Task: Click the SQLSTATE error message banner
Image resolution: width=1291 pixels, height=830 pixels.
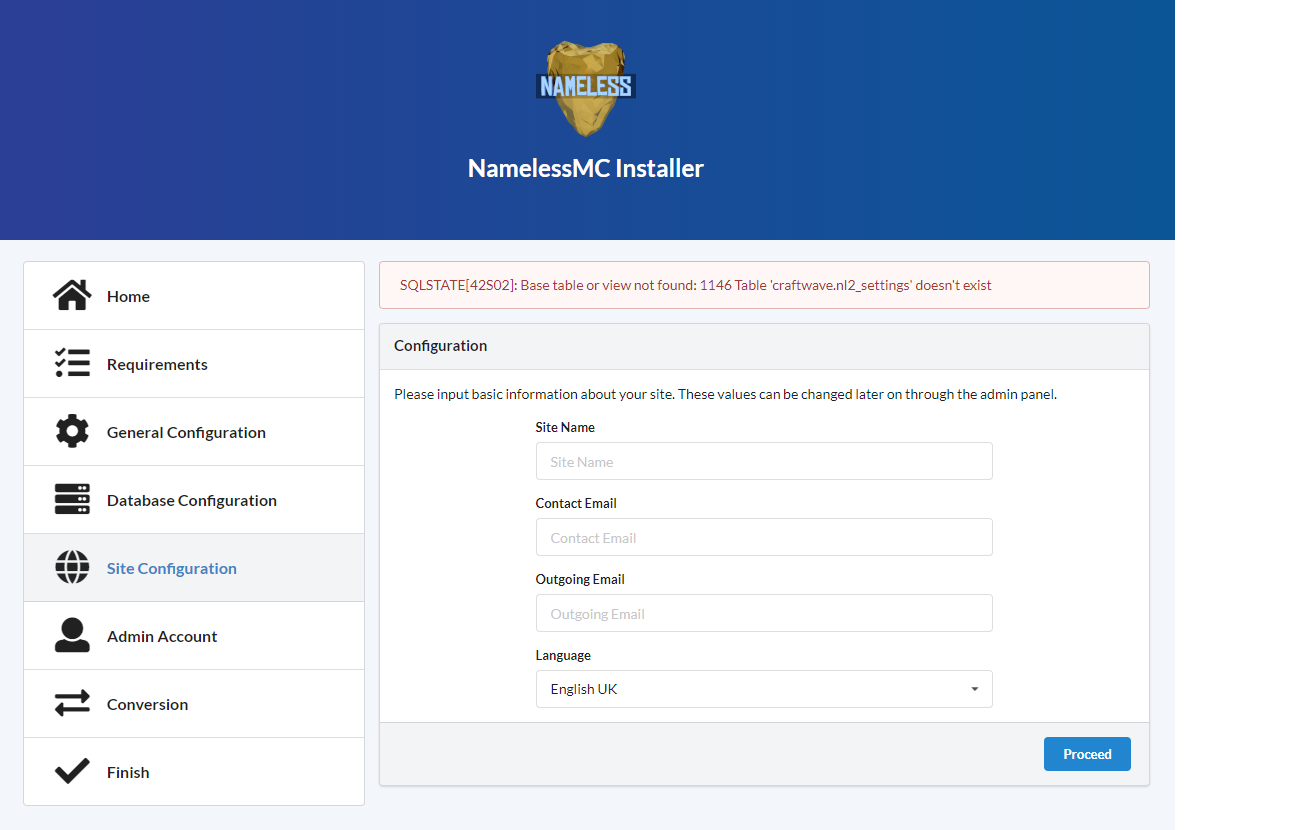Action: click(x=763, y=285)
